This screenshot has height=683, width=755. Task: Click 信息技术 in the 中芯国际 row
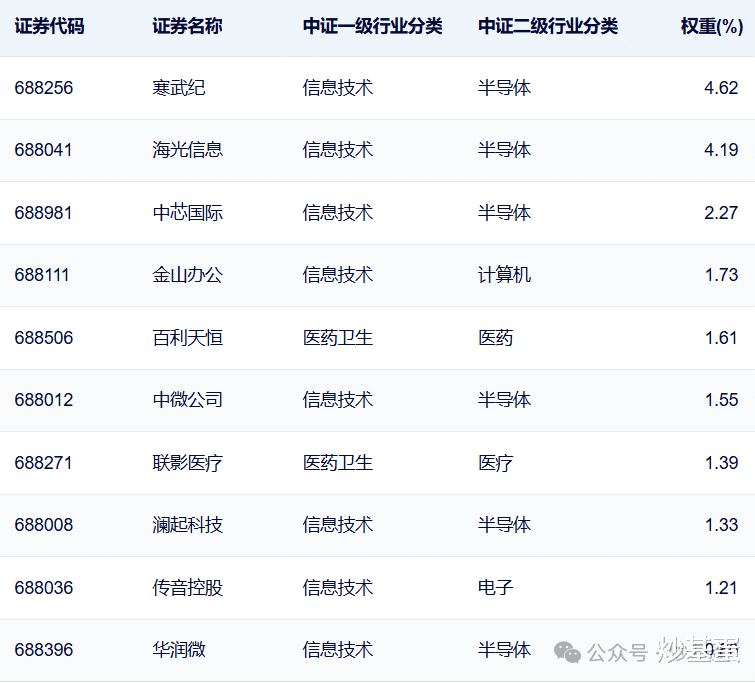338,212
